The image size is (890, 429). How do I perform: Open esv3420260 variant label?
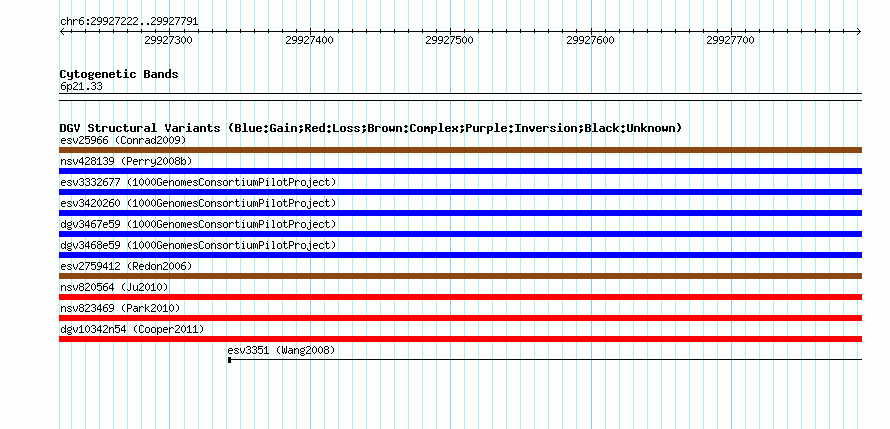pos(198,203)
